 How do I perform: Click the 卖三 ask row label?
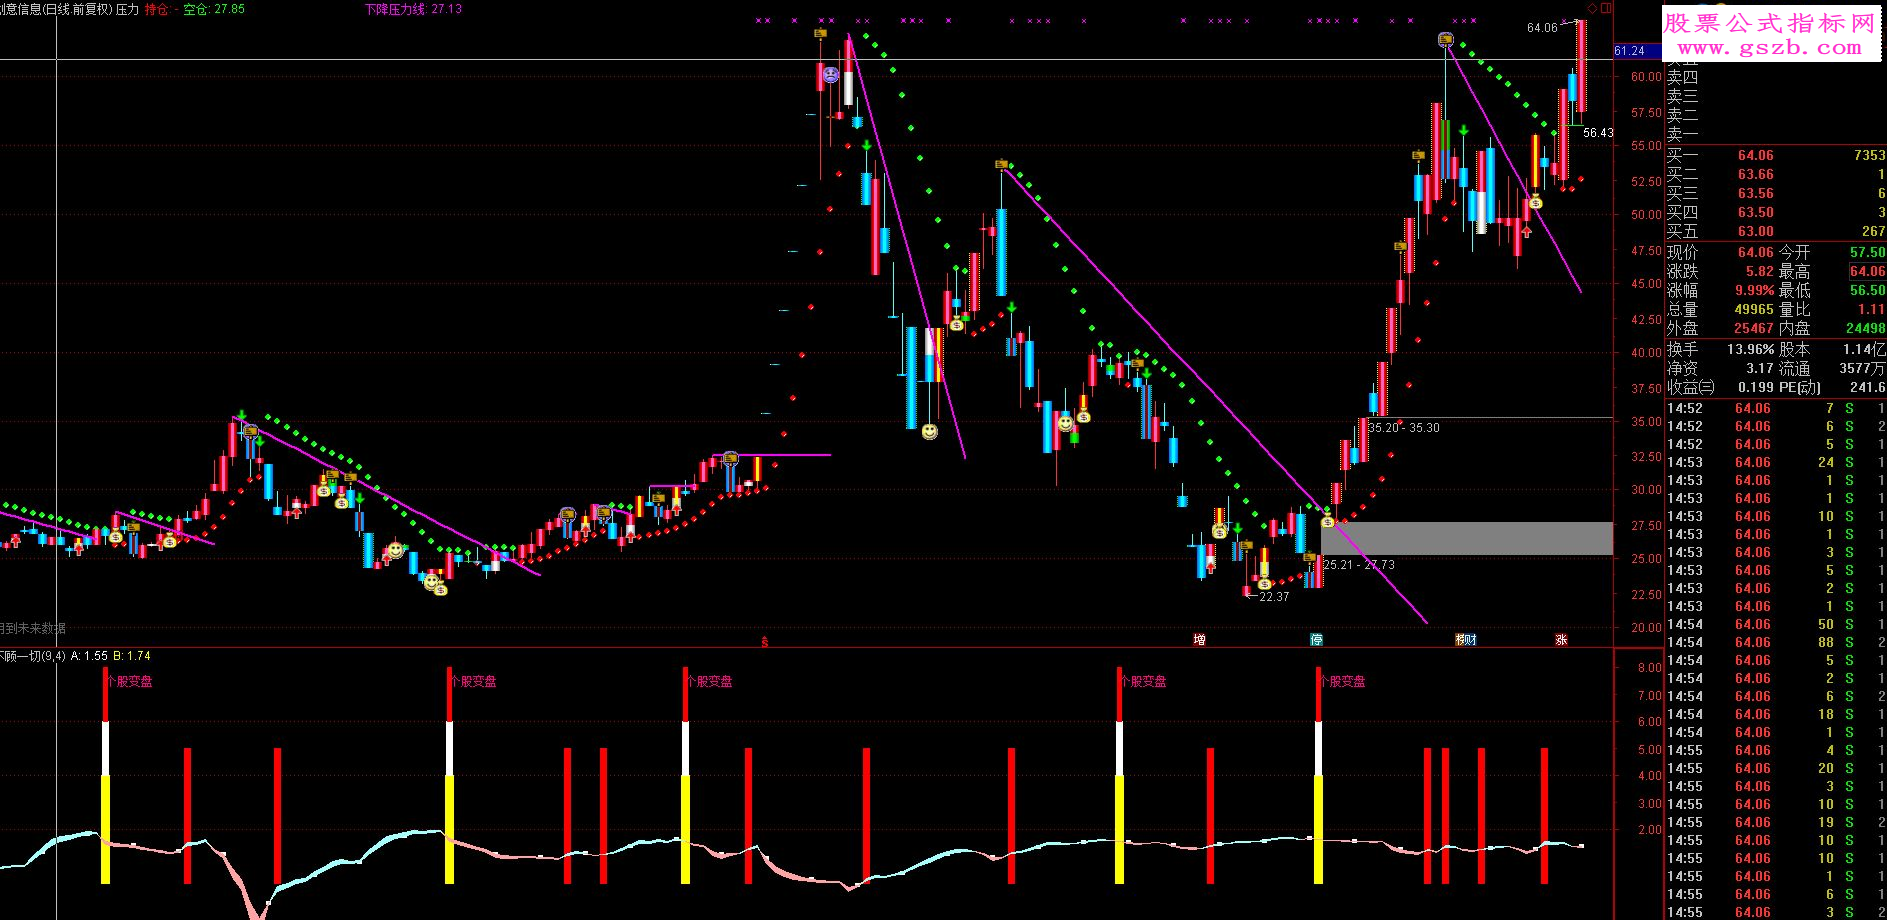pyautogui.click(x=1682, y=96)
